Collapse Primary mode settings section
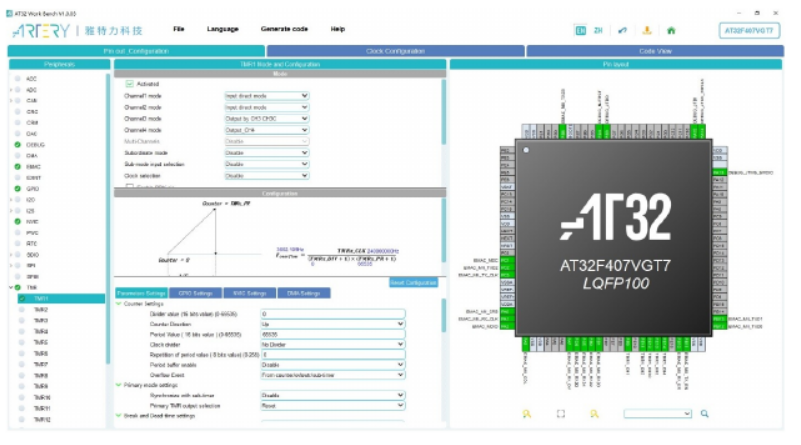 coord(119,385)
